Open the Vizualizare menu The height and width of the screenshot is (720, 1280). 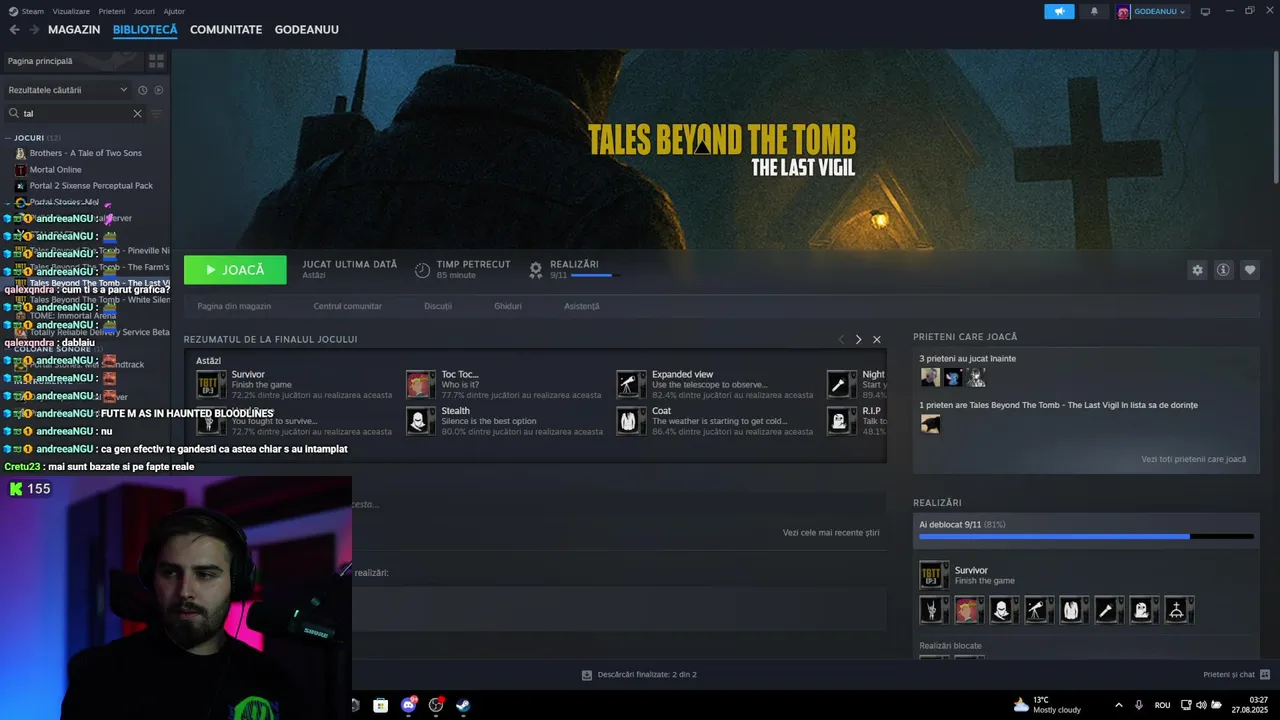tap(71, 11)
